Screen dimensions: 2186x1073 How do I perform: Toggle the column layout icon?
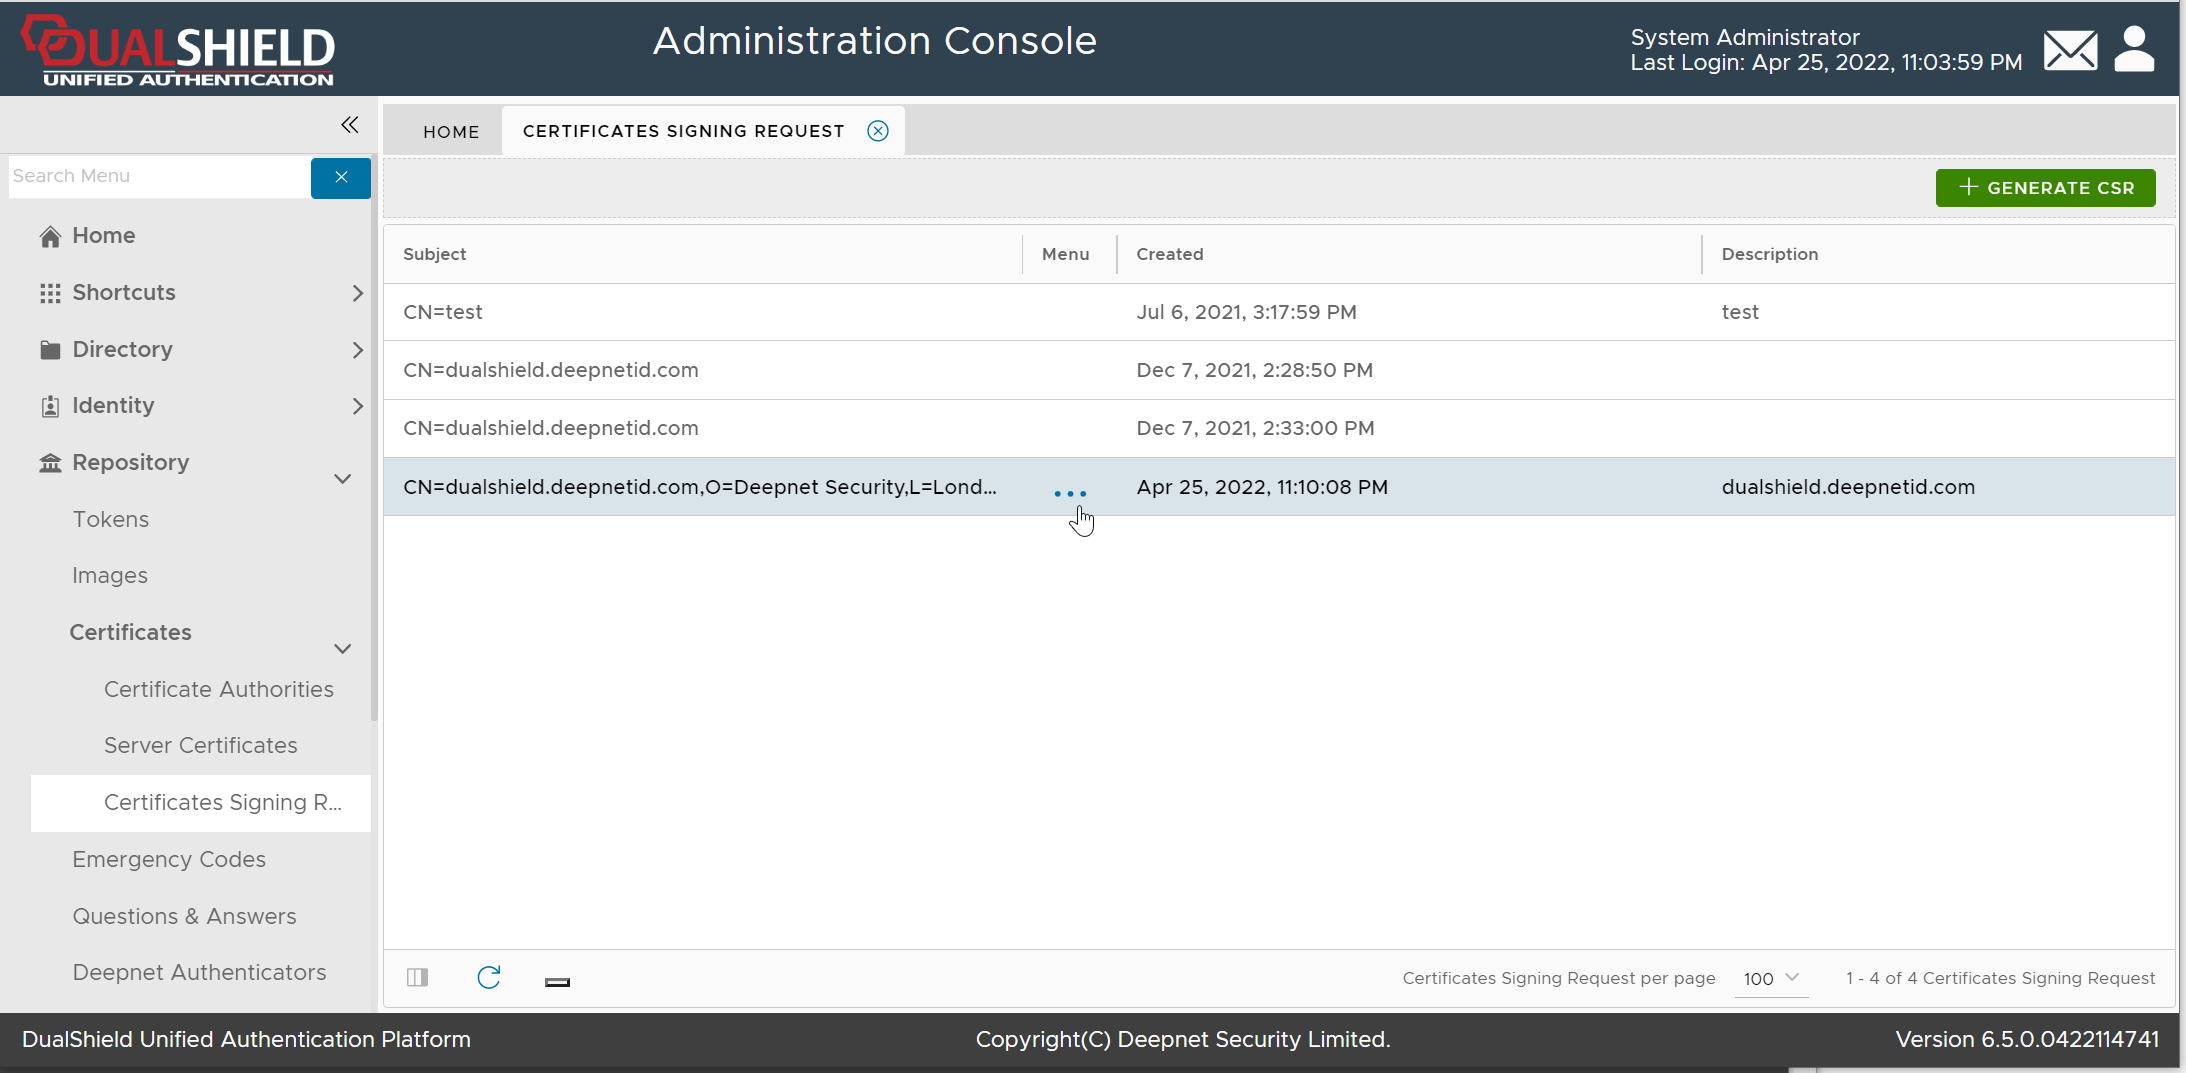tap(418, 978)
